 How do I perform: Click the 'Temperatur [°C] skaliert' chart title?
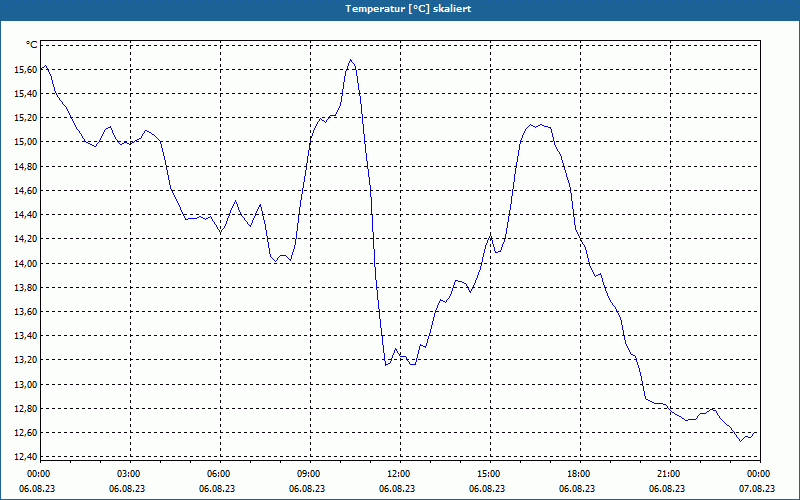point(408,9)
